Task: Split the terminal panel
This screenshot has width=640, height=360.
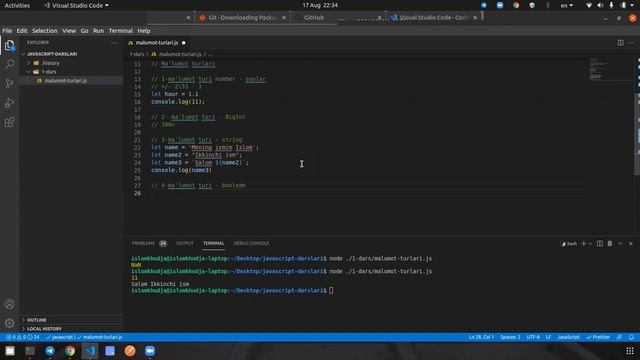Action: coord(600,243)
